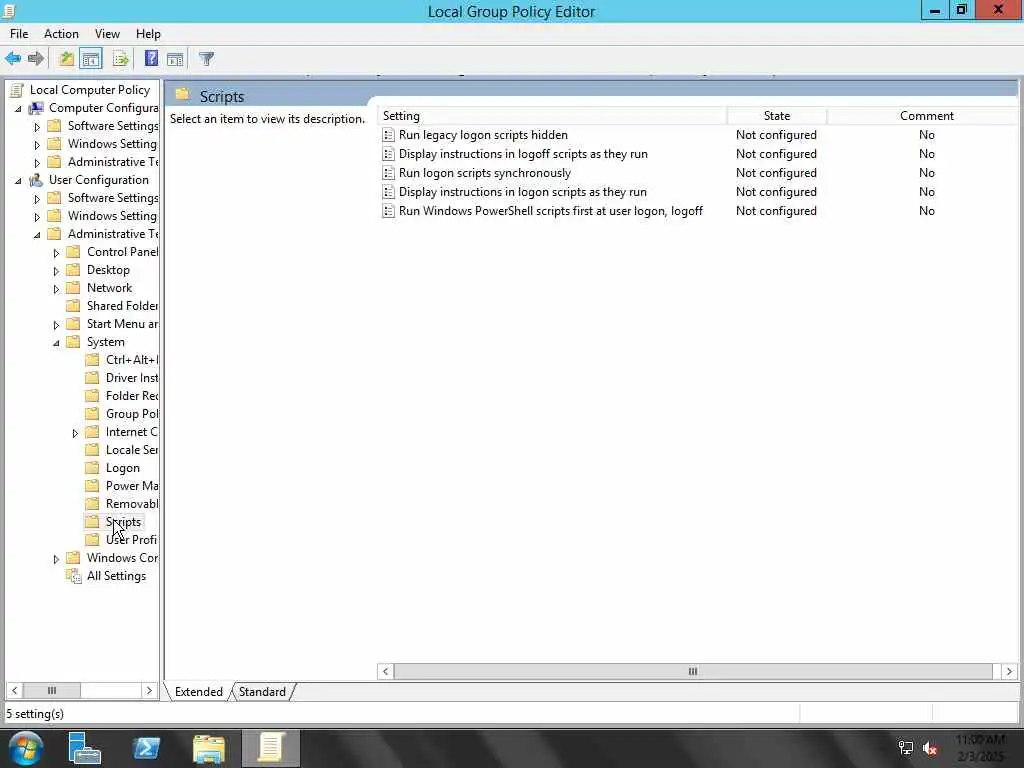
Task: Click the Forward arrow toolbar icon
Action: click(x=36, y=59)
